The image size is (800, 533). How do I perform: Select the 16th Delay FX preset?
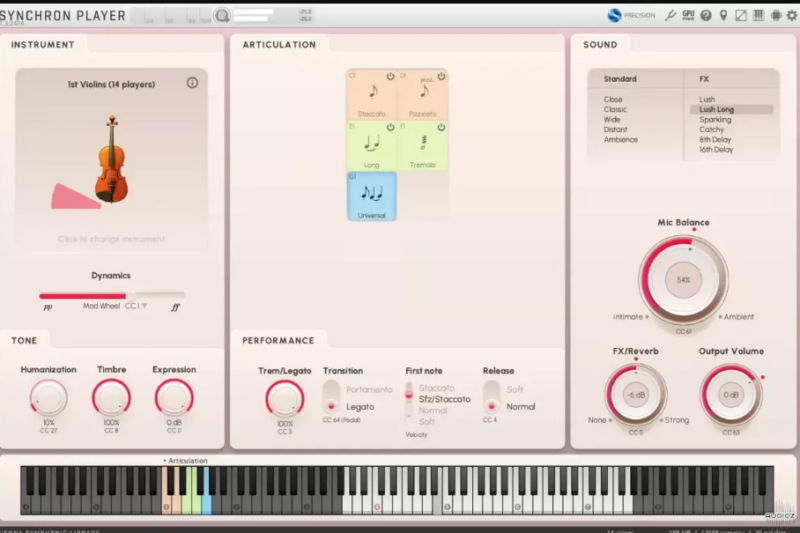tap(716, 149)
